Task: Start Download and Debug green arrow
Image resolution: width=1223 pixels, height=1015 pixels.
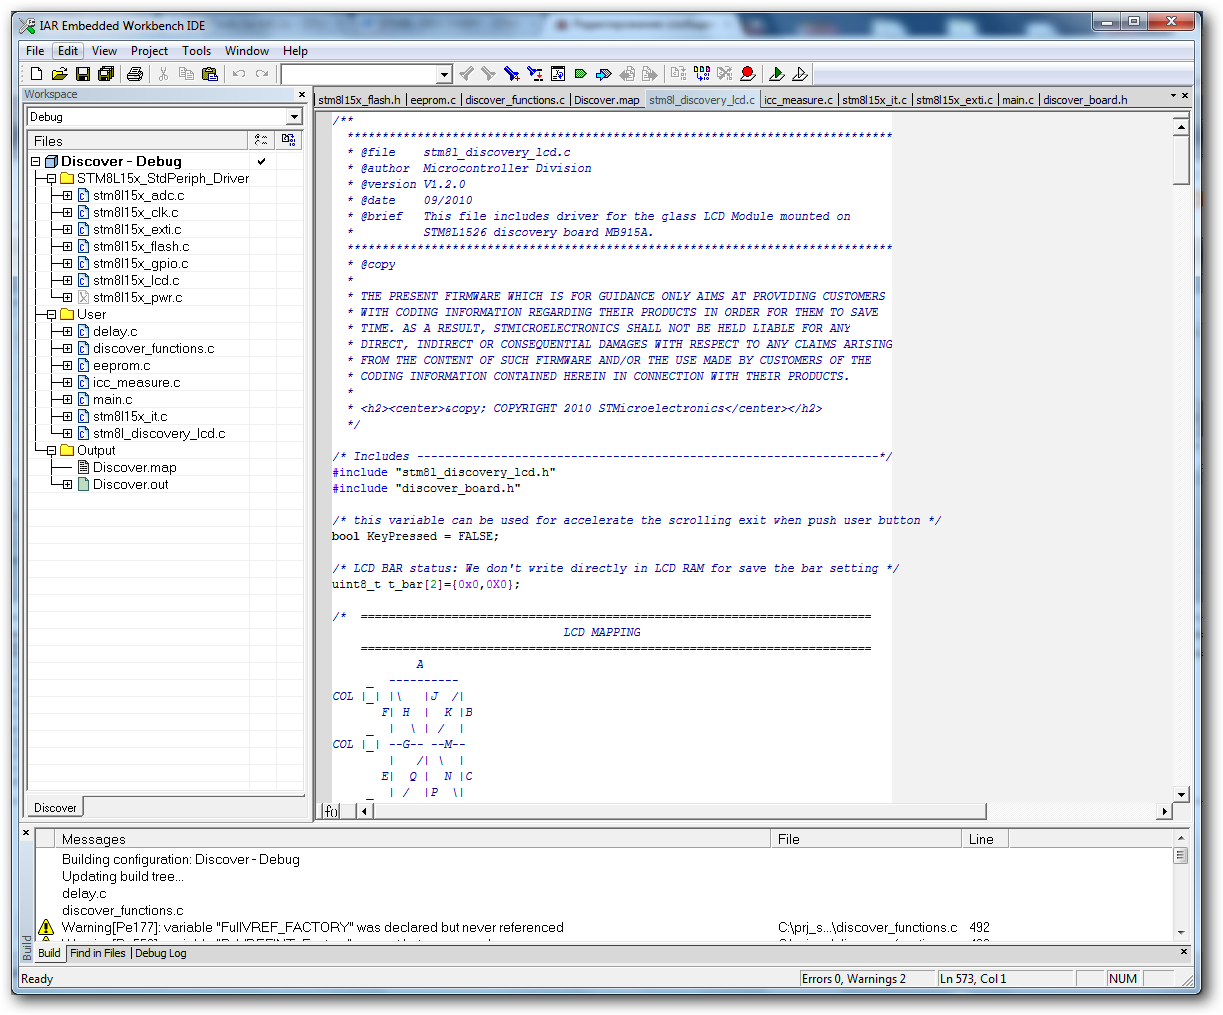Action: tap(776, 74)
